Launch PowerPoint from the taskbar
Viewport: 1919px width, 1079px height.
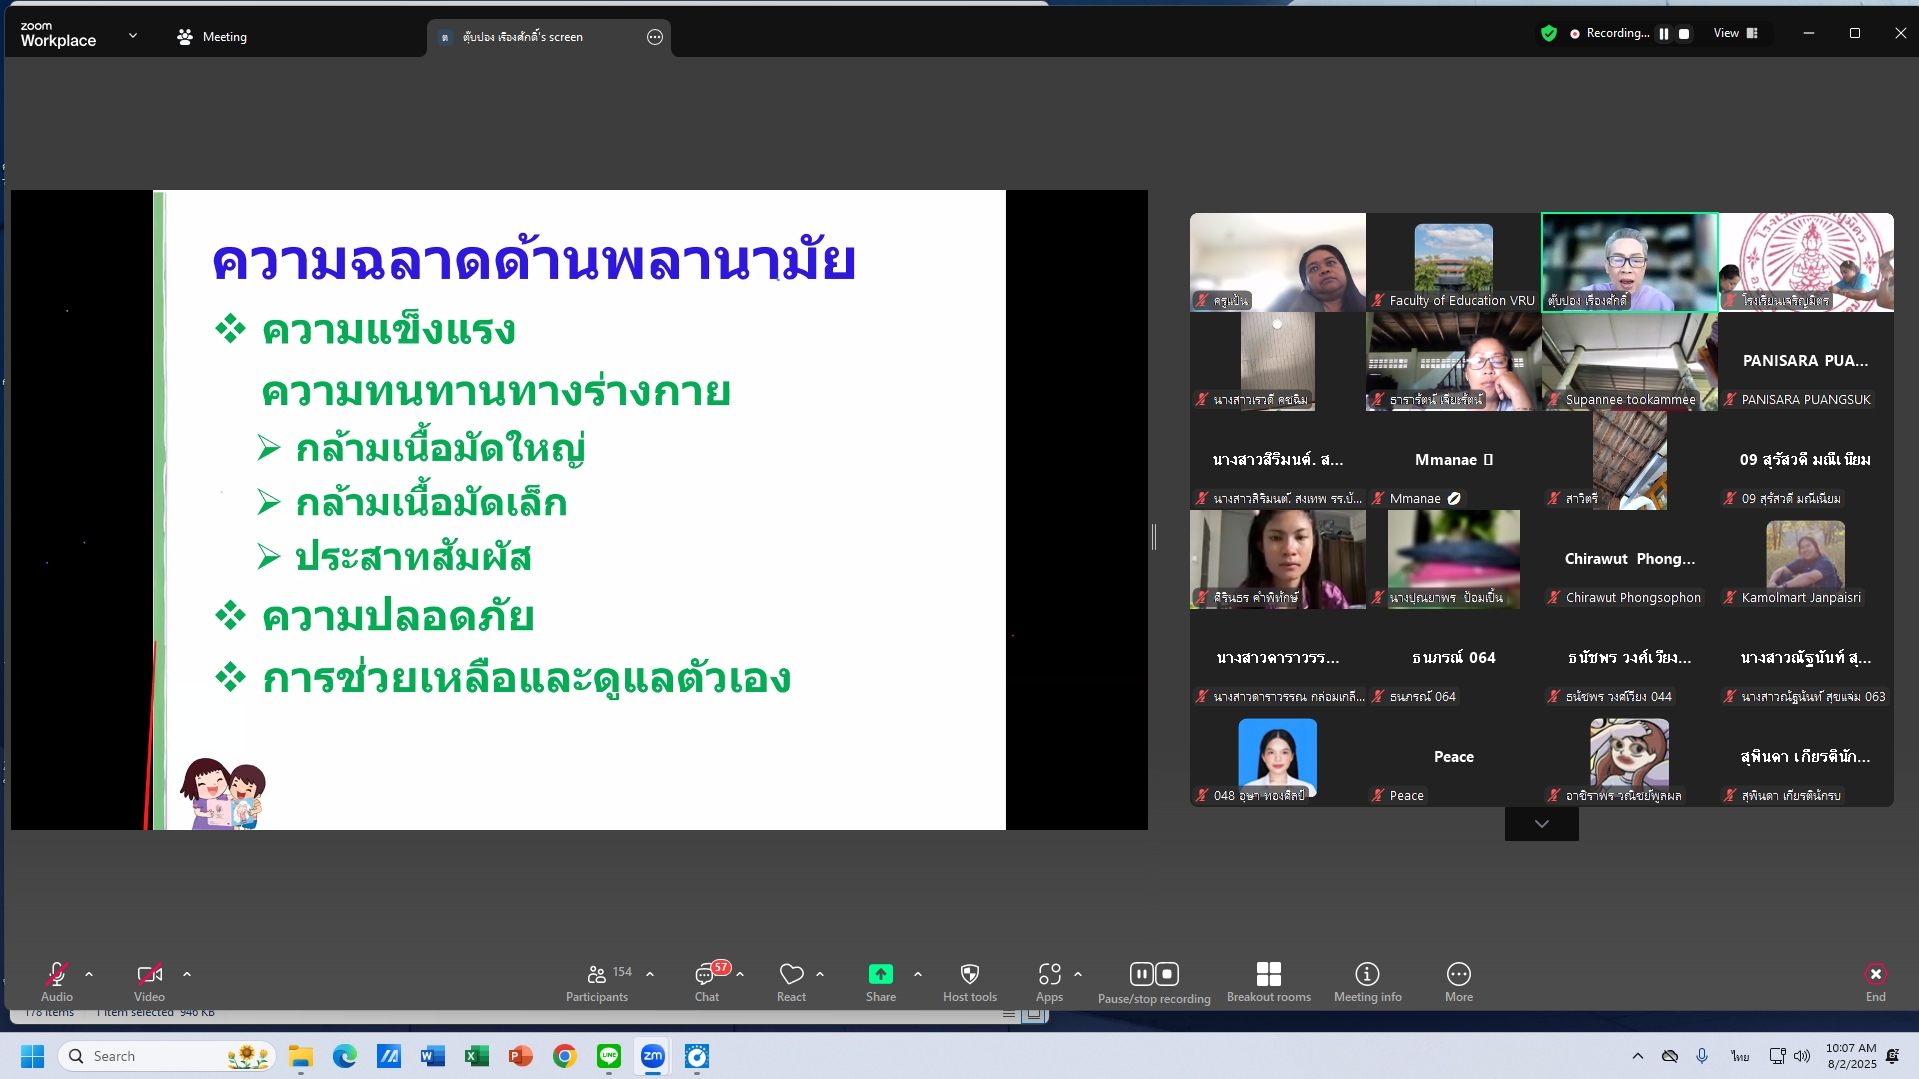(520, 1056)
